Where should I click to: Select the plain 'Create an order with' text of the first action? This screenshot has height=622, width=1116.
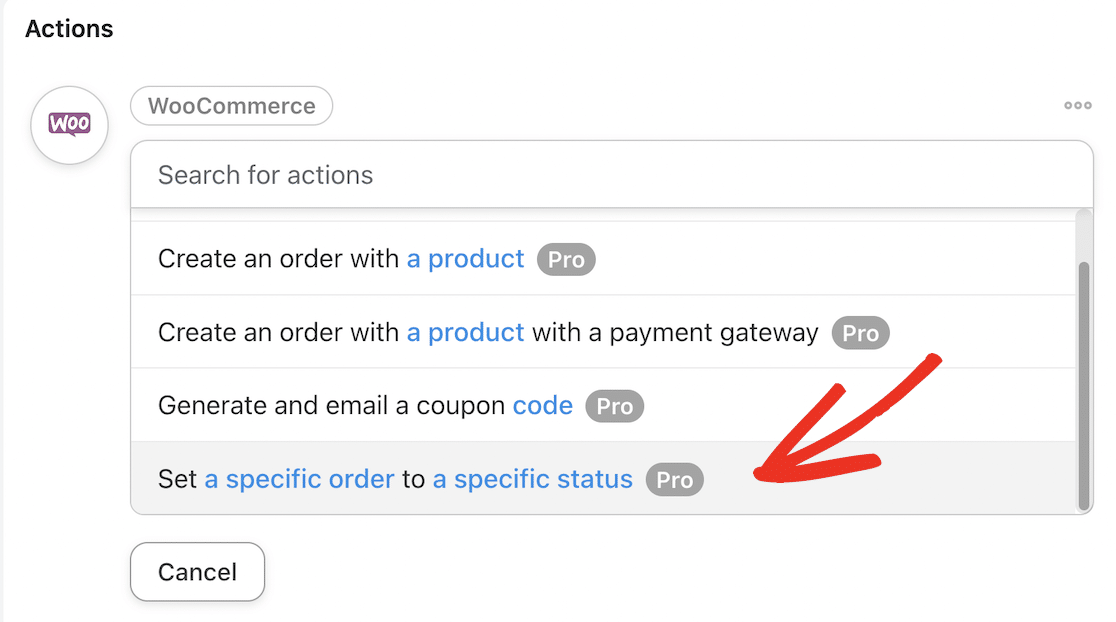point(279,259)
